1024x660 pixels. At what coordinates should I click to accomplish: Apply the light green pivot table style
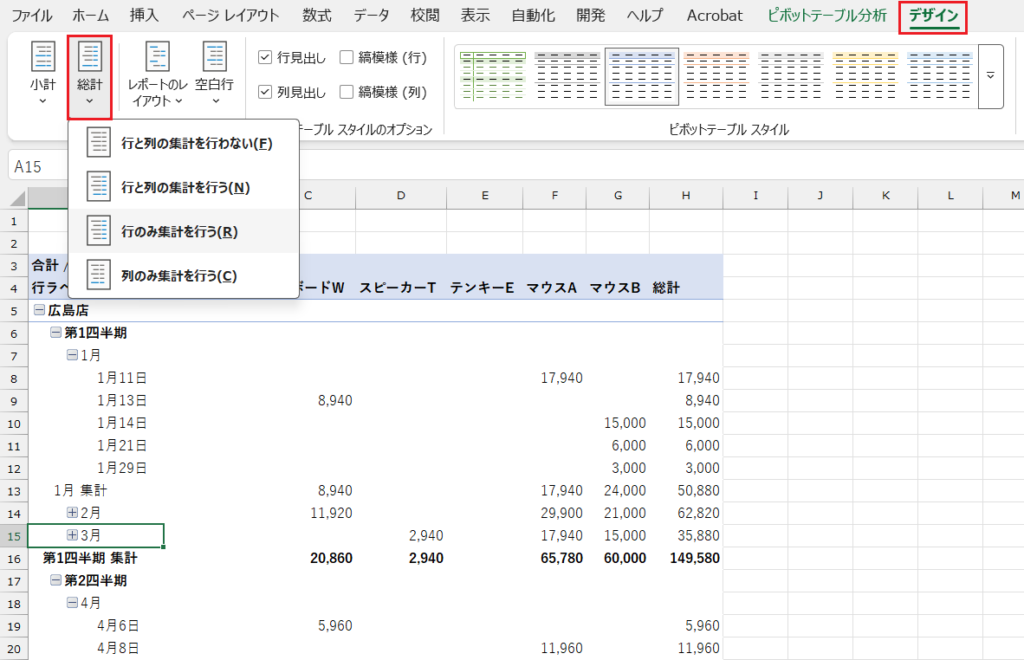492,76
